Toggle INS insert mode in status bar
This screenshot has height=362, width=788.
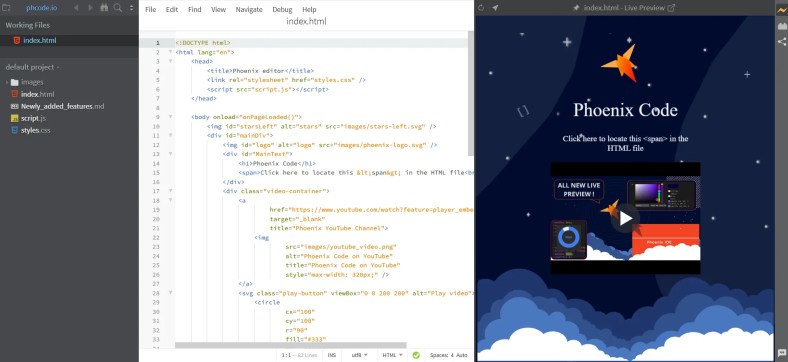click(x=332, y=355)
